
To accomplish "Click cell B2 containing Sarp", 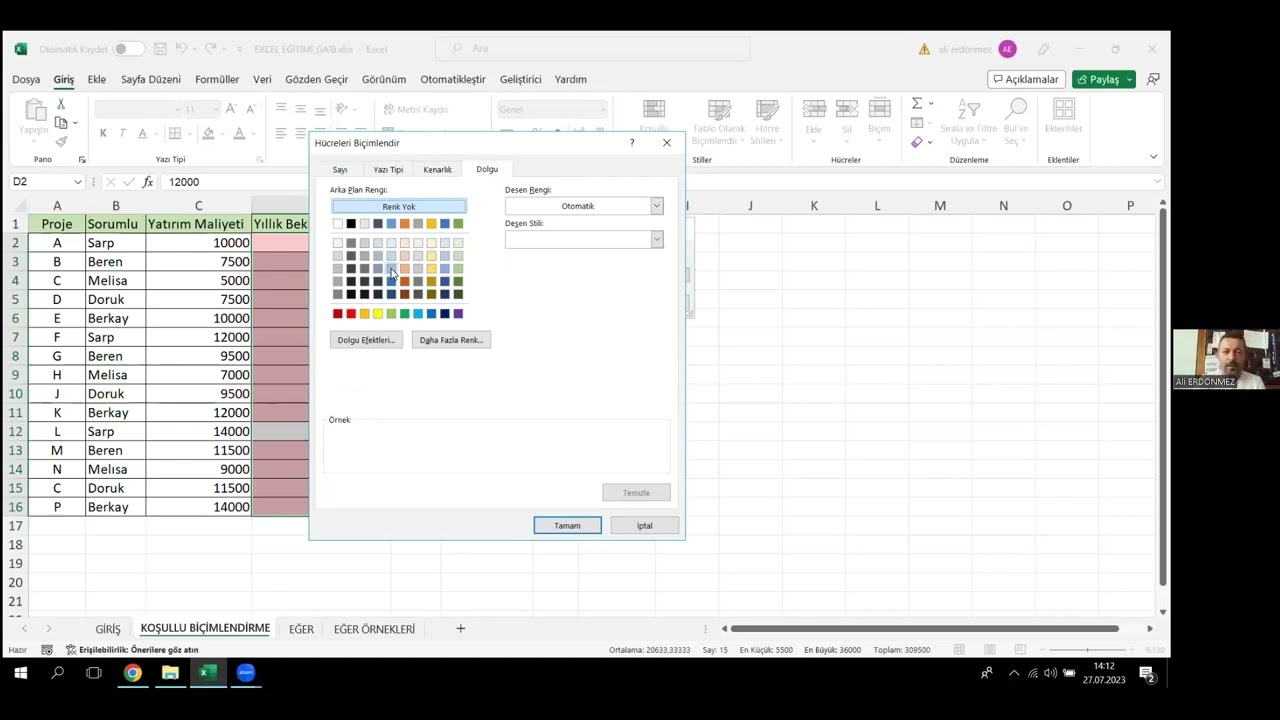I will (115, 243).
